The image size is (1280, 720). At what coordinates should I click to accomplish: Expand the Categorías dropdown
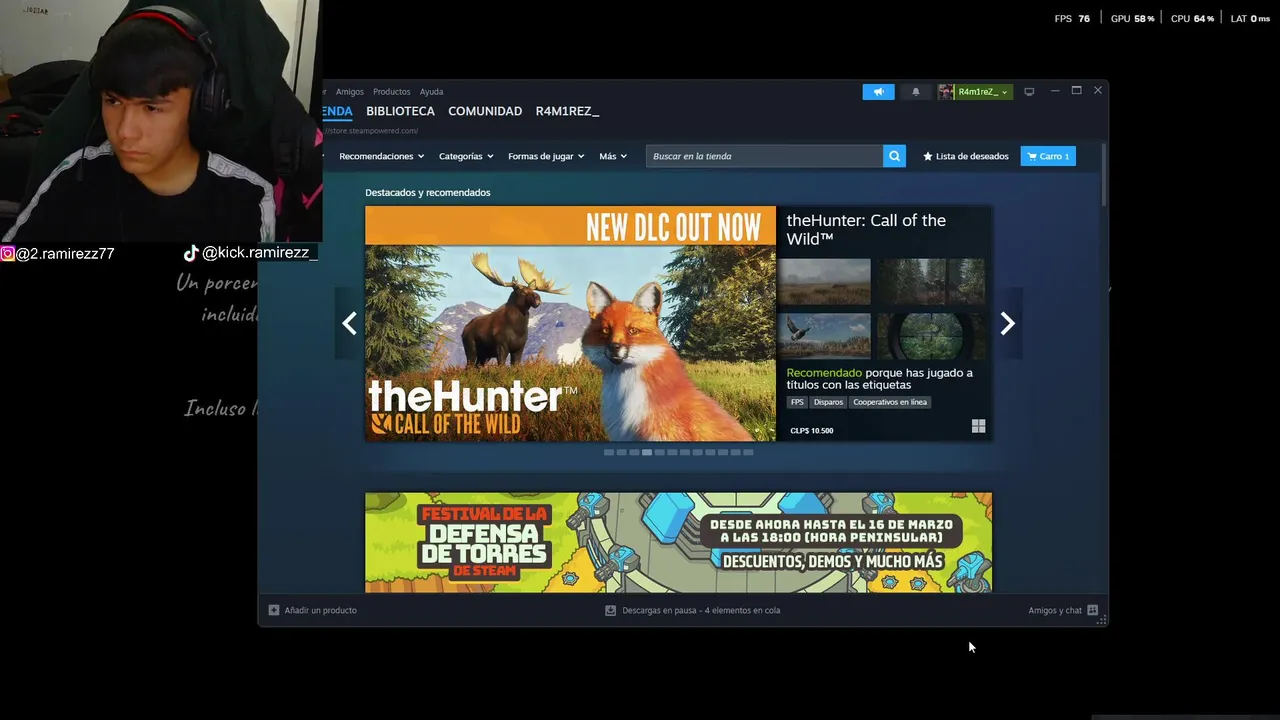(x=465, y=156)
